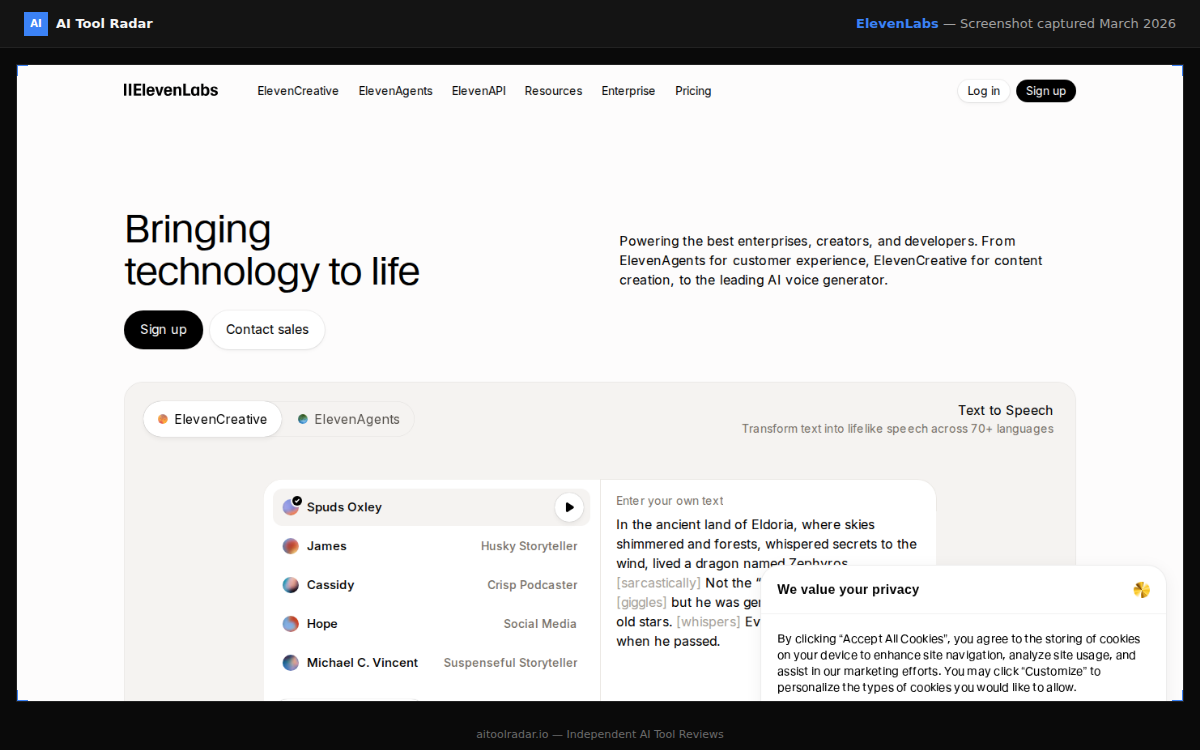The height and width of the screenshot is (750, 1200).
Task: Click into the Eldoria sample text area
Action: pyautogui.click(x=766, y=582)
